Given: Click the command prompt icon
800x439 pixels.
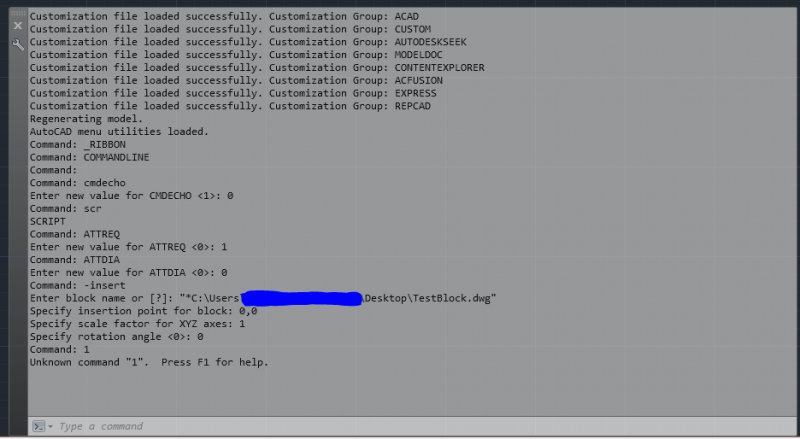Looking at the screenshot, I should coord(39,426).
